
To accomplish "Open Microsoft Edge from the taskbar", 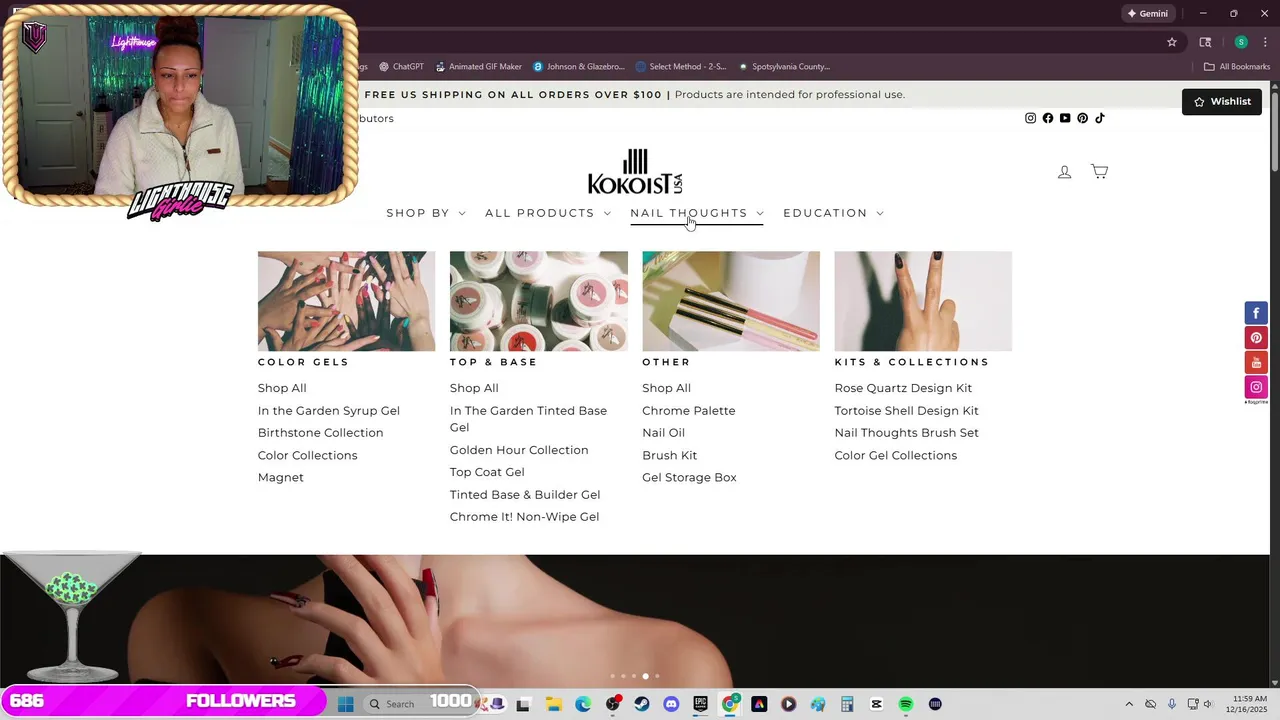I will click(583, 704).
